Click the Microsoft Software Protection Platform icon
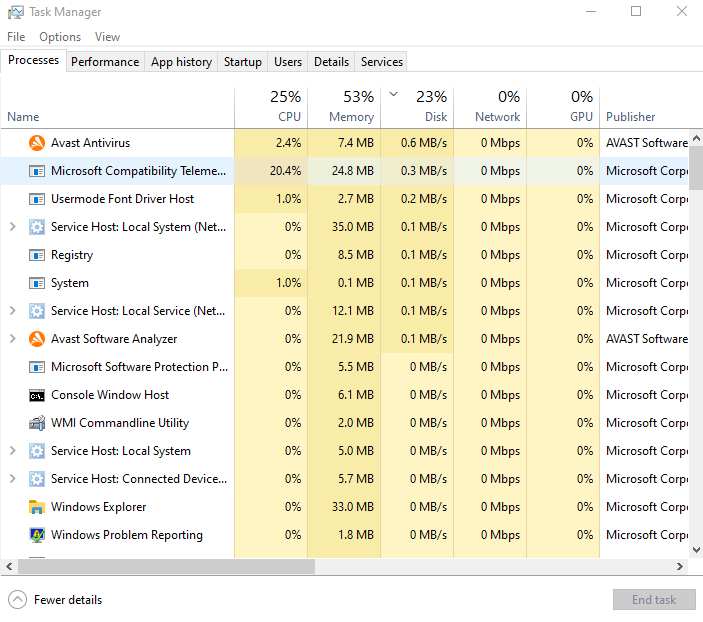The height and width of the screenshot is (622, 703). tap(37, 367)
